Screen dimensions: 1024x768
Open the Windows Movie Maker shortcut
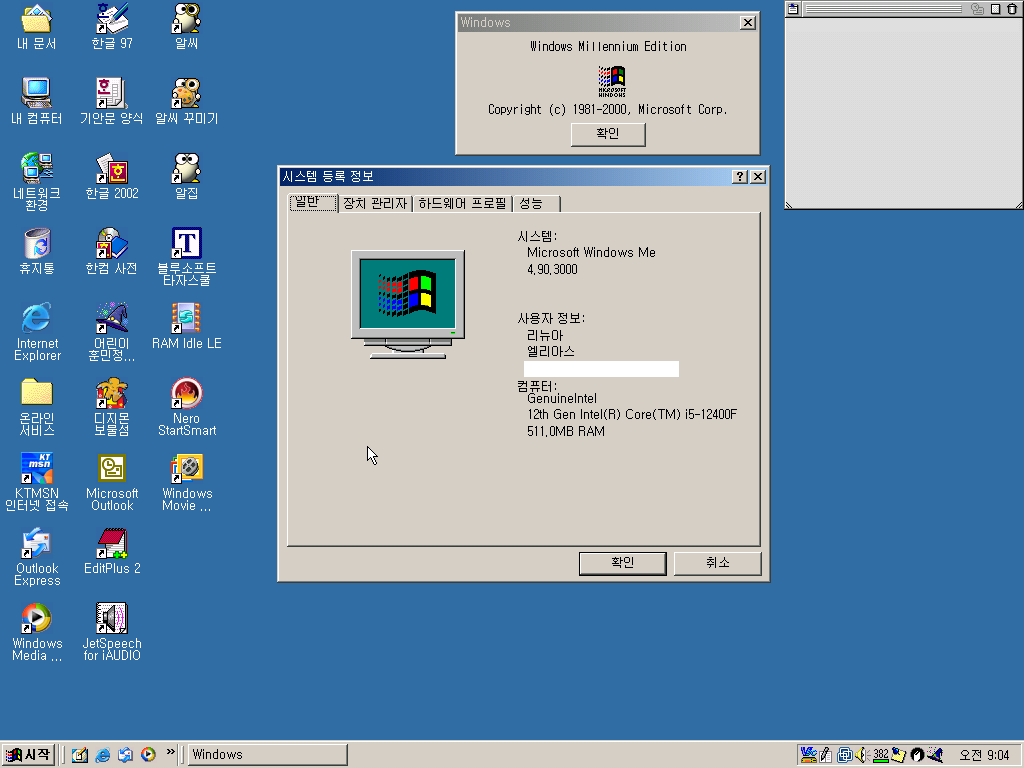click(186, 469)
